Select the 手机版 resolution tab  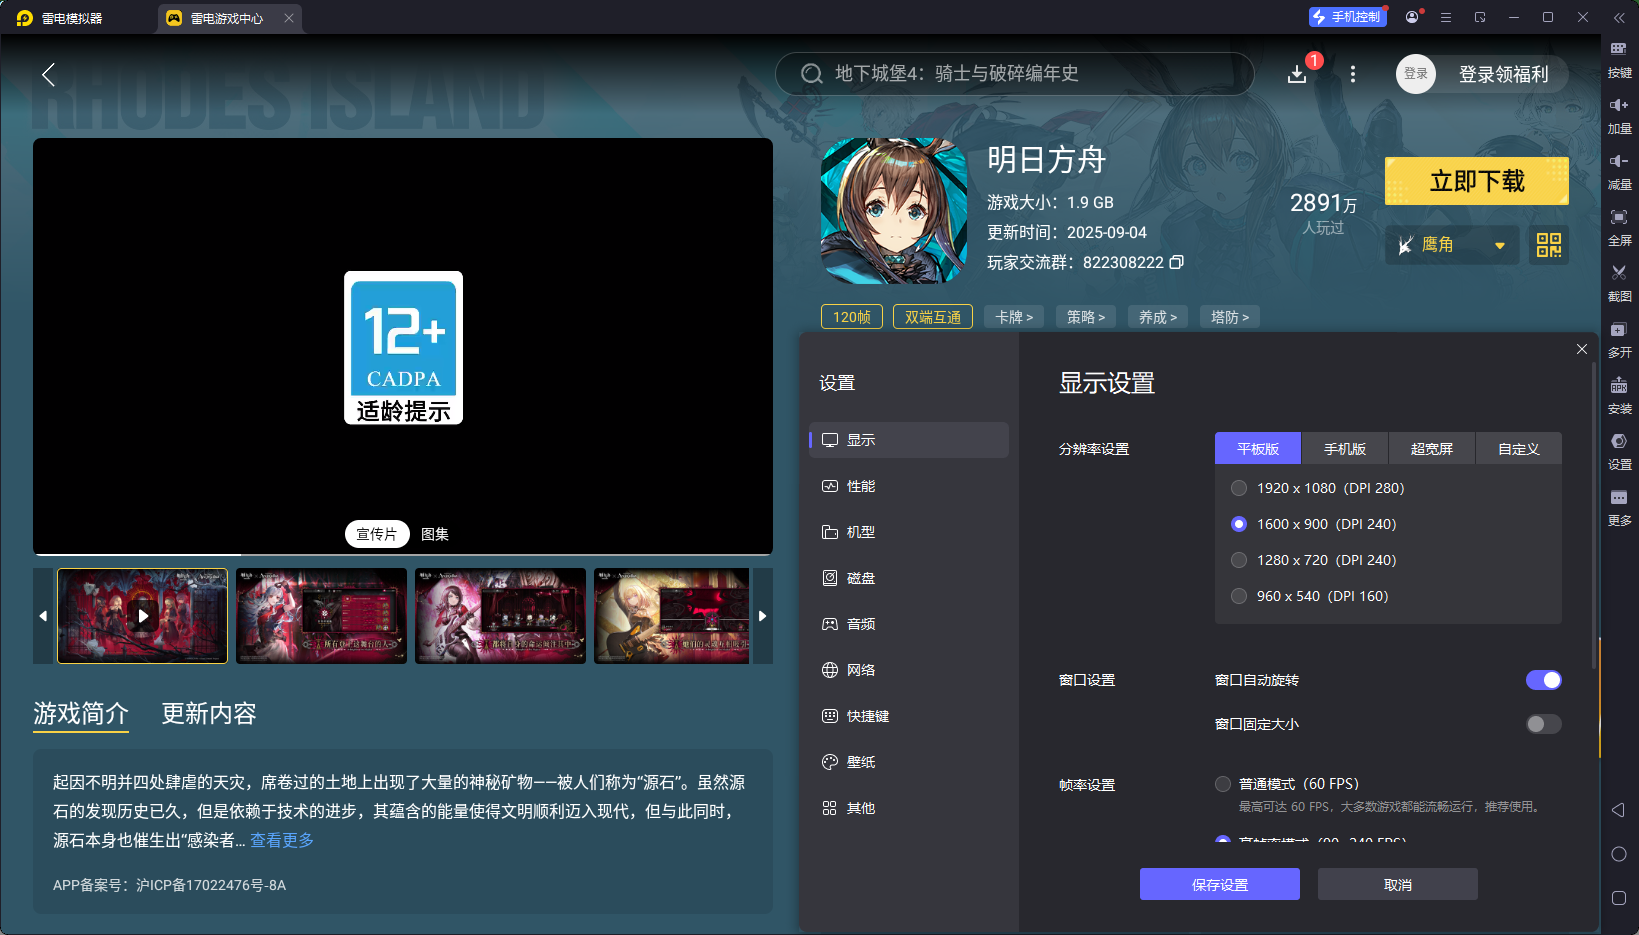click(x=1345, y=449)
